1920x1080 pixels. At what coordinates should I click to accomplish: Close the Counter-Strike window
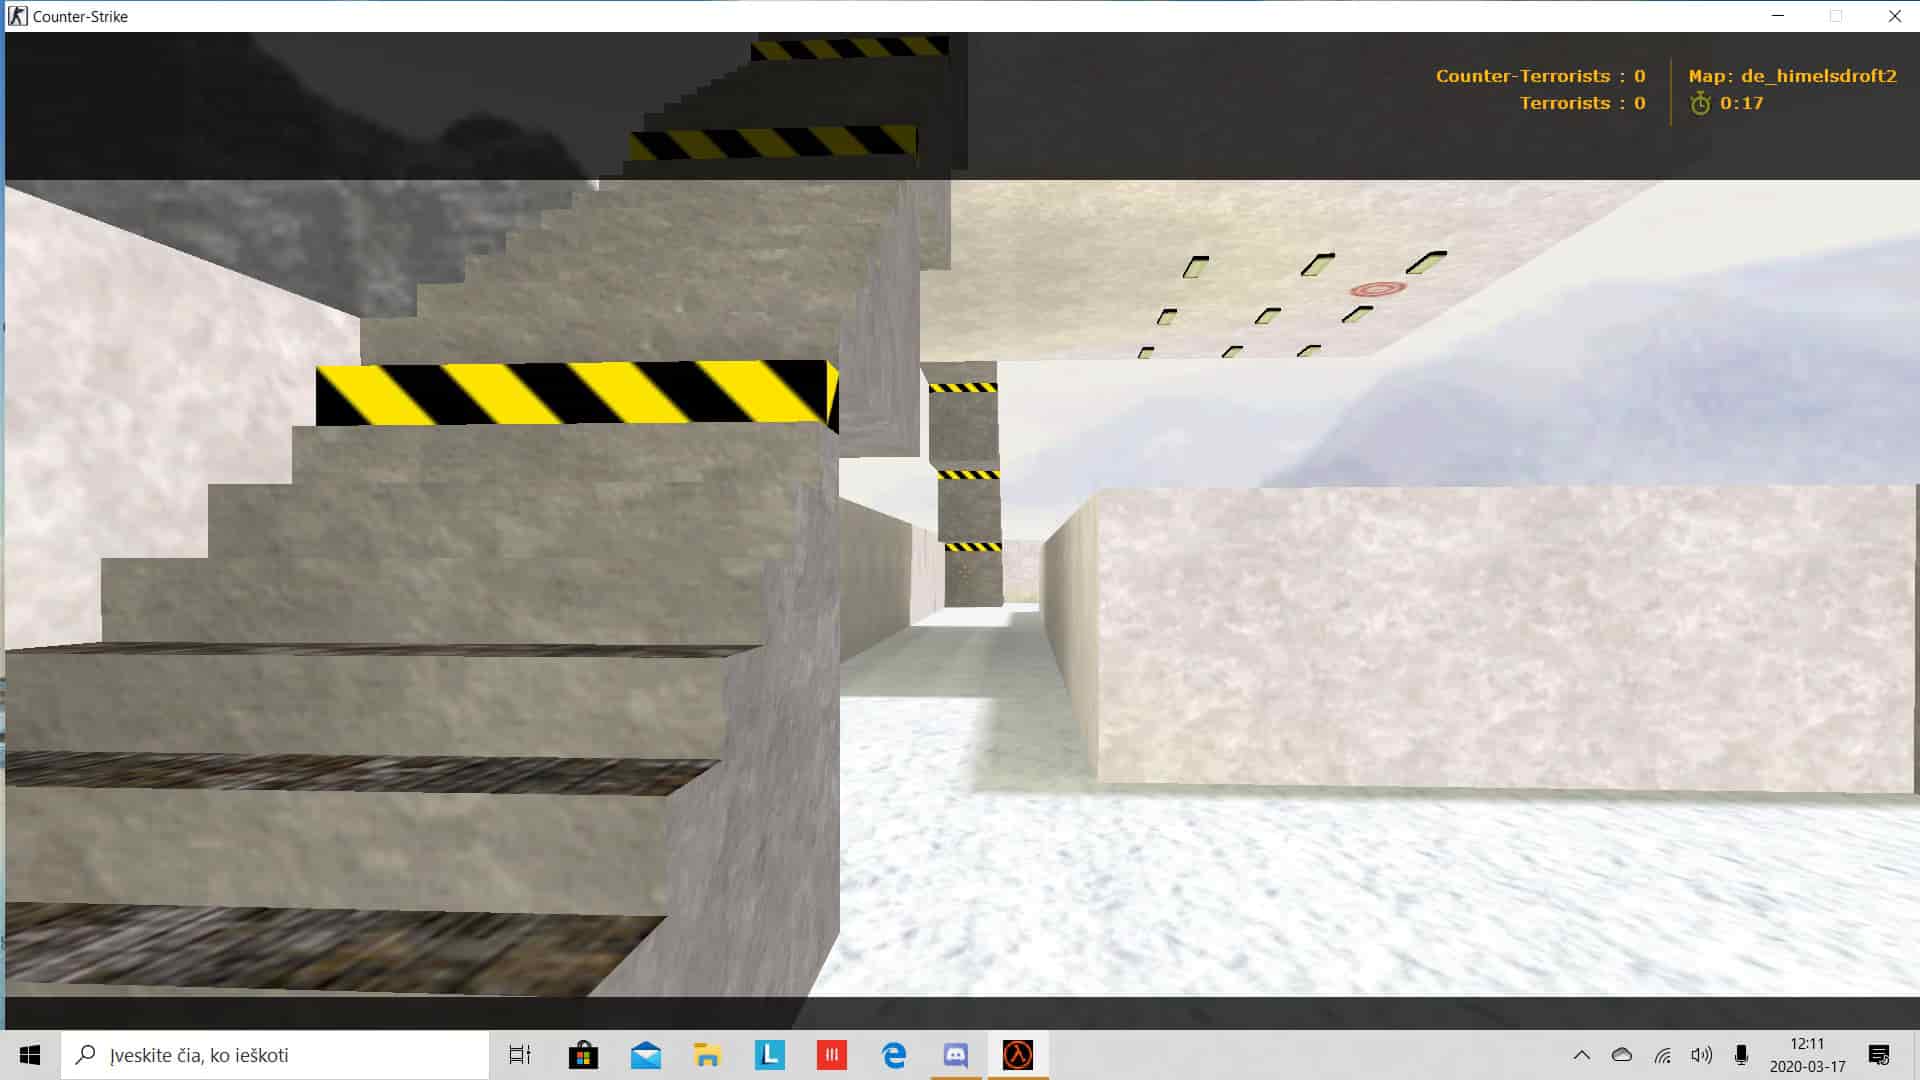click(x=1894, y=16)
